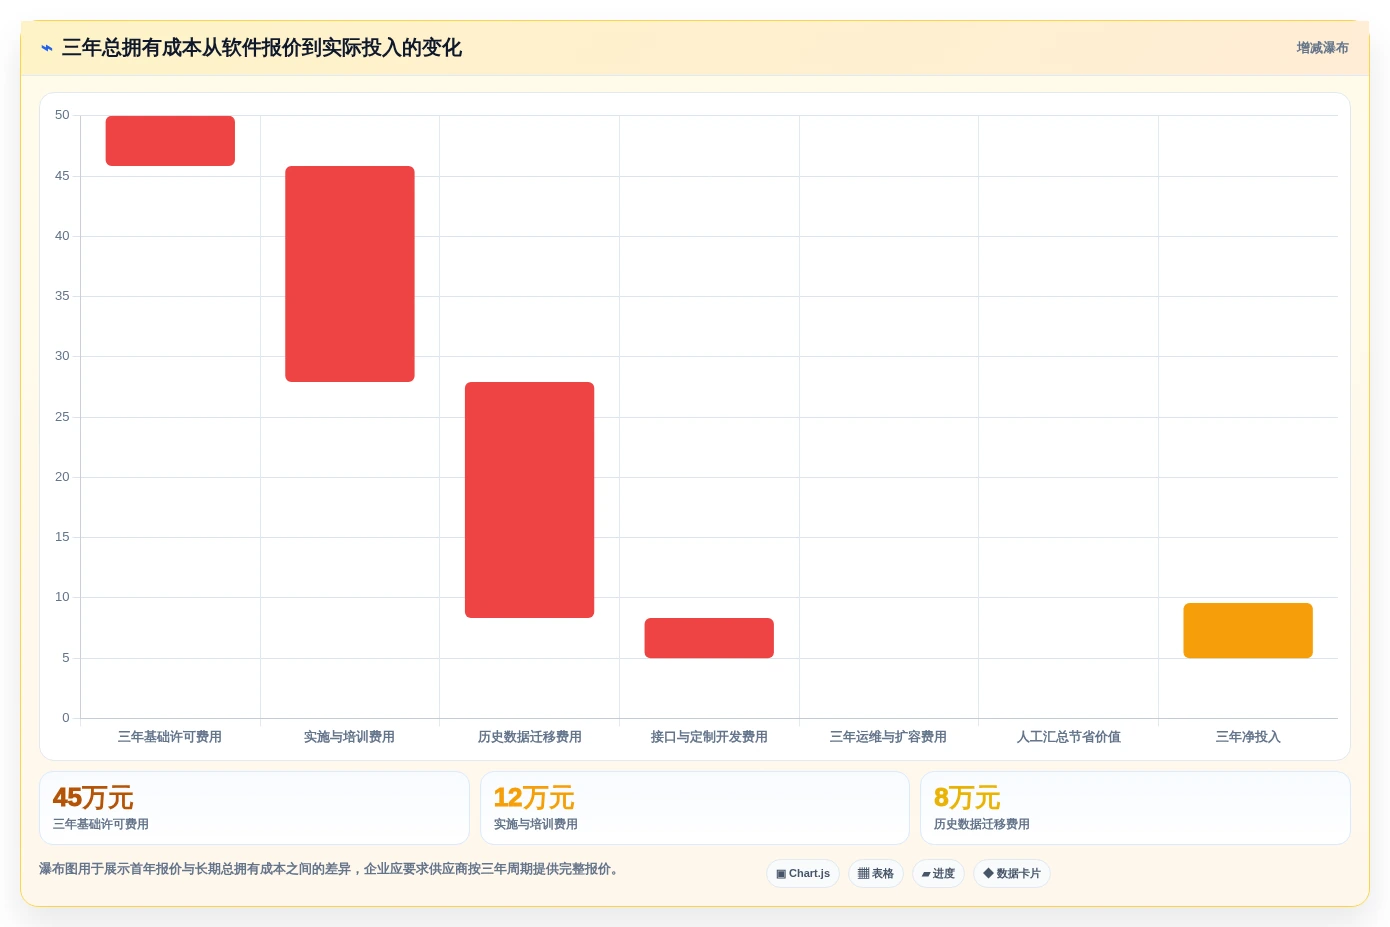Image resolution: width=1390 pixels, height=927 pixels.
Task: Click the red bar for 接口与定制开发费用
Action: 709,638
